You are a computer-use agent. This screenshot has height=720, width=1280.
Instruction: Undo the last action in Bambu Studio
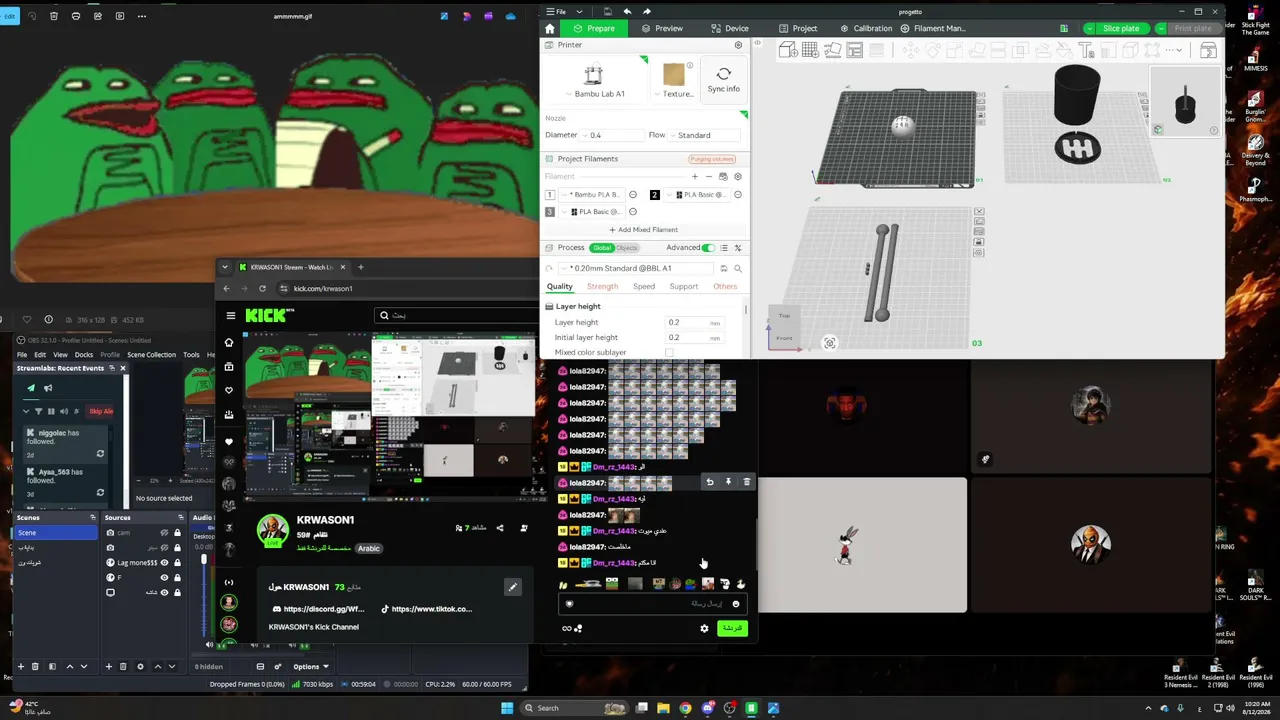(627, 11)
